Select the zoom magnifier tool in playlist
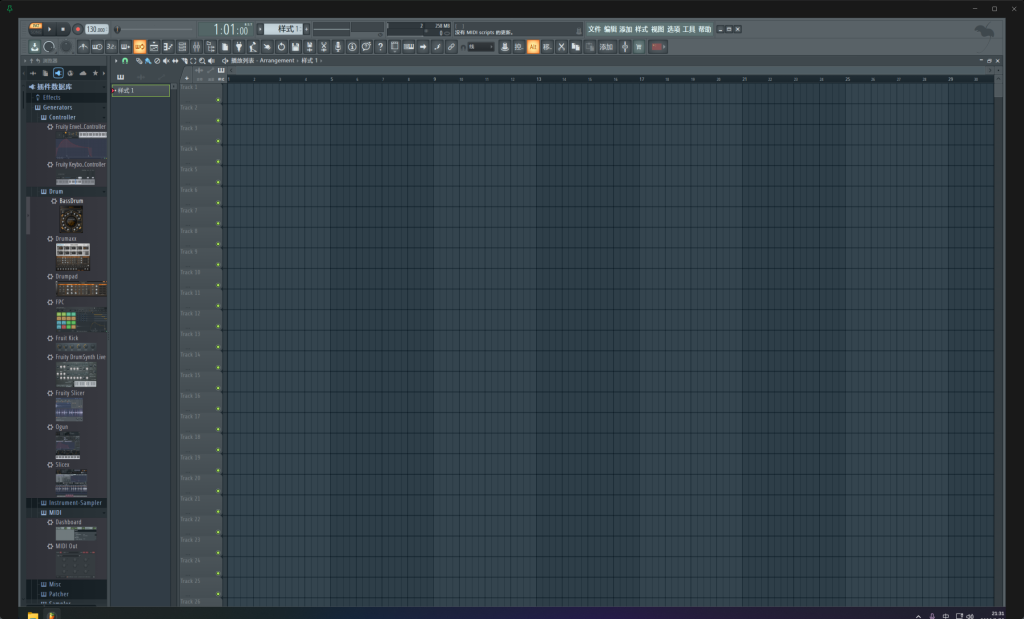The image size is (1024, 619). click(x=202, y=61)
